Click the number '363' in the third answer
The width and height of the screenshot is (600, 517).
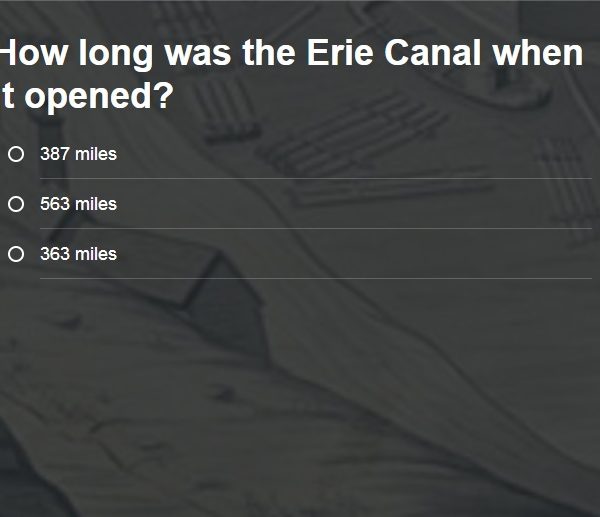pos(55,254)
